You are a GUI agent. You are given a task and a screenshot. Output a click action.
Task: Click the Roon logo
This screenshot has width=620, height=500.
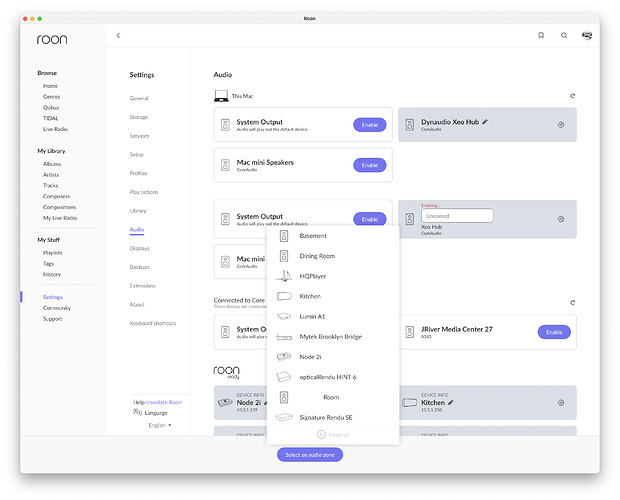click(52, 40)
